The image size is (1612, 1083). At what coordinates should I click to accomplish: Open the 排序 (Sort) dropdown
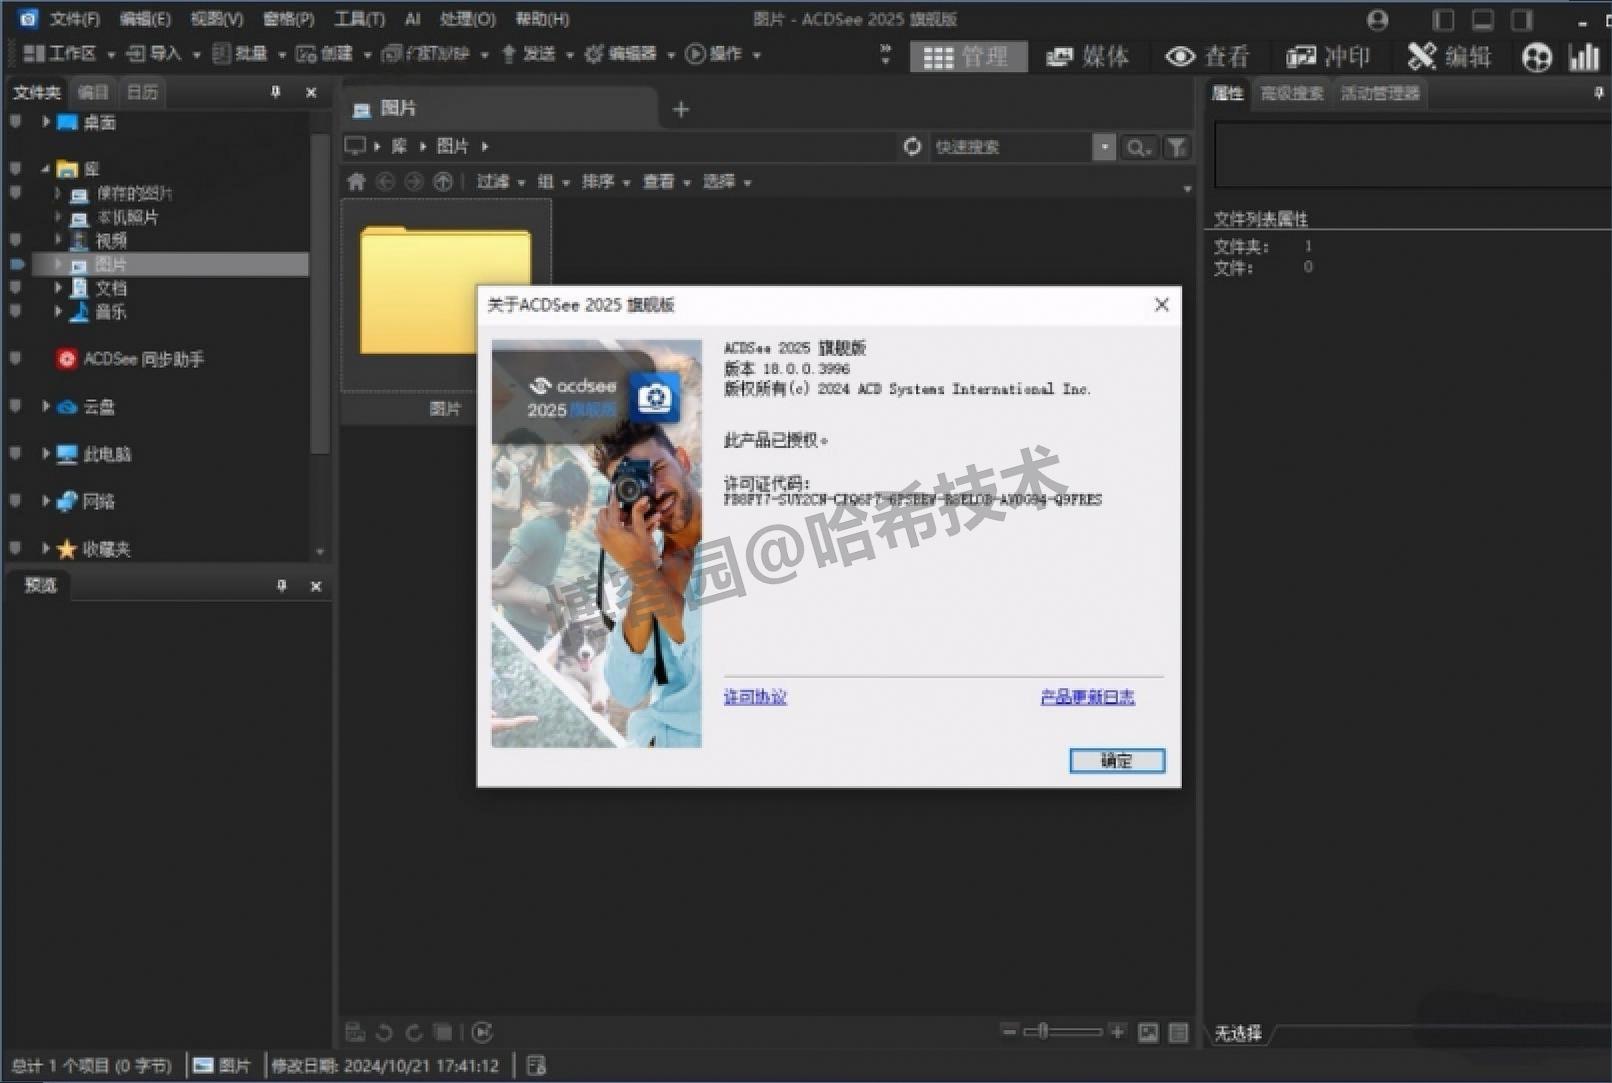click(600, 181)
